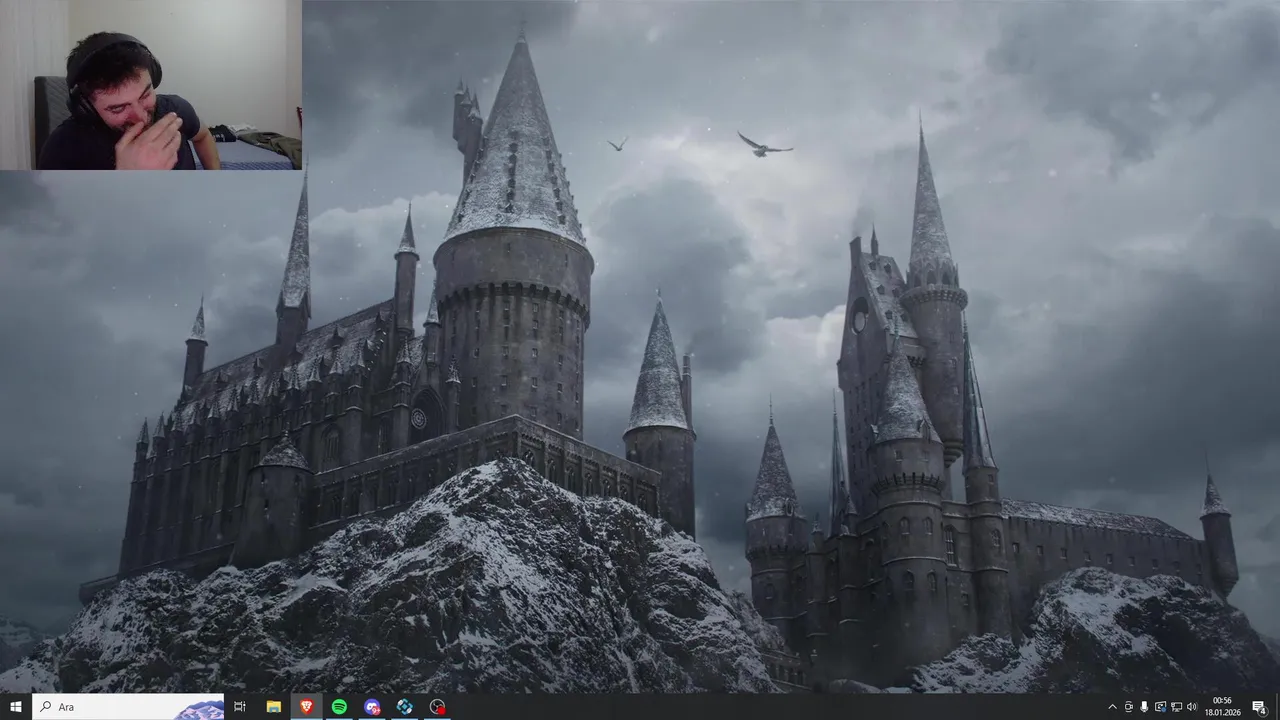Screen dimensions: 1280x720
Task: Click the display tray icon with blue dot
Action: click(x=1160, y=707)
